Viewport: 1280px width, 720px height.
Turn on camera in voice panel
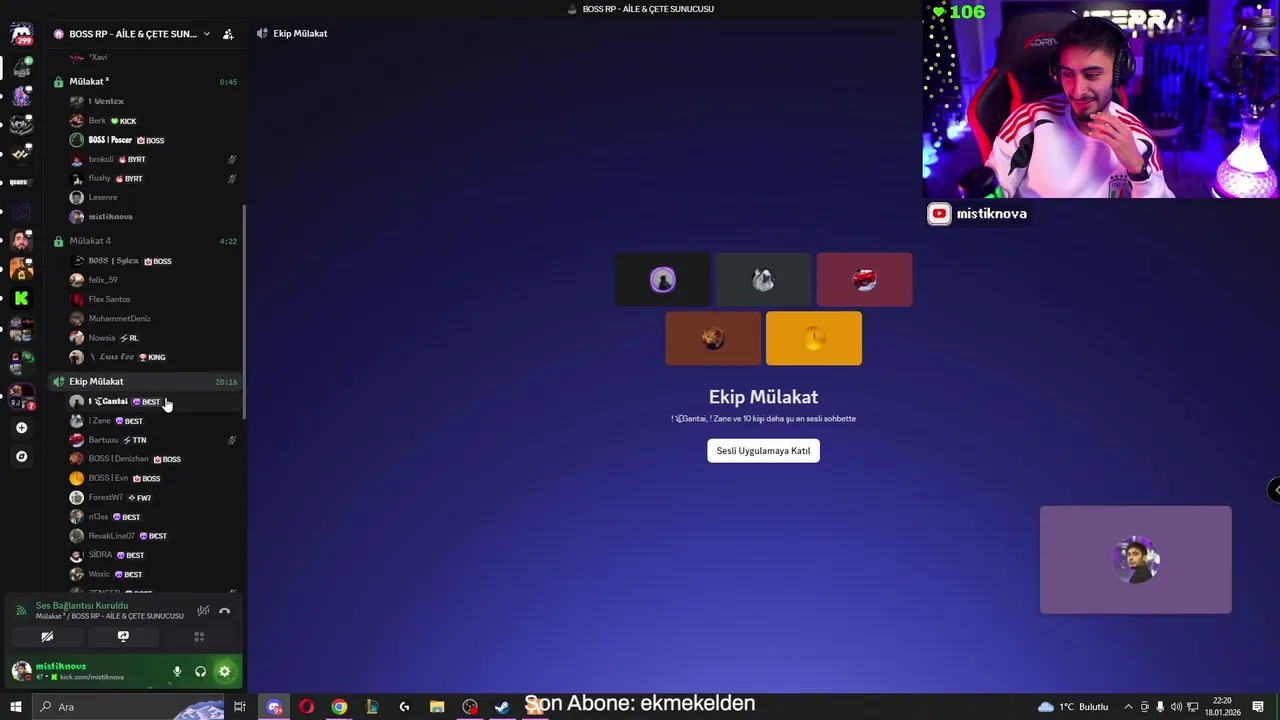[47, 637]
